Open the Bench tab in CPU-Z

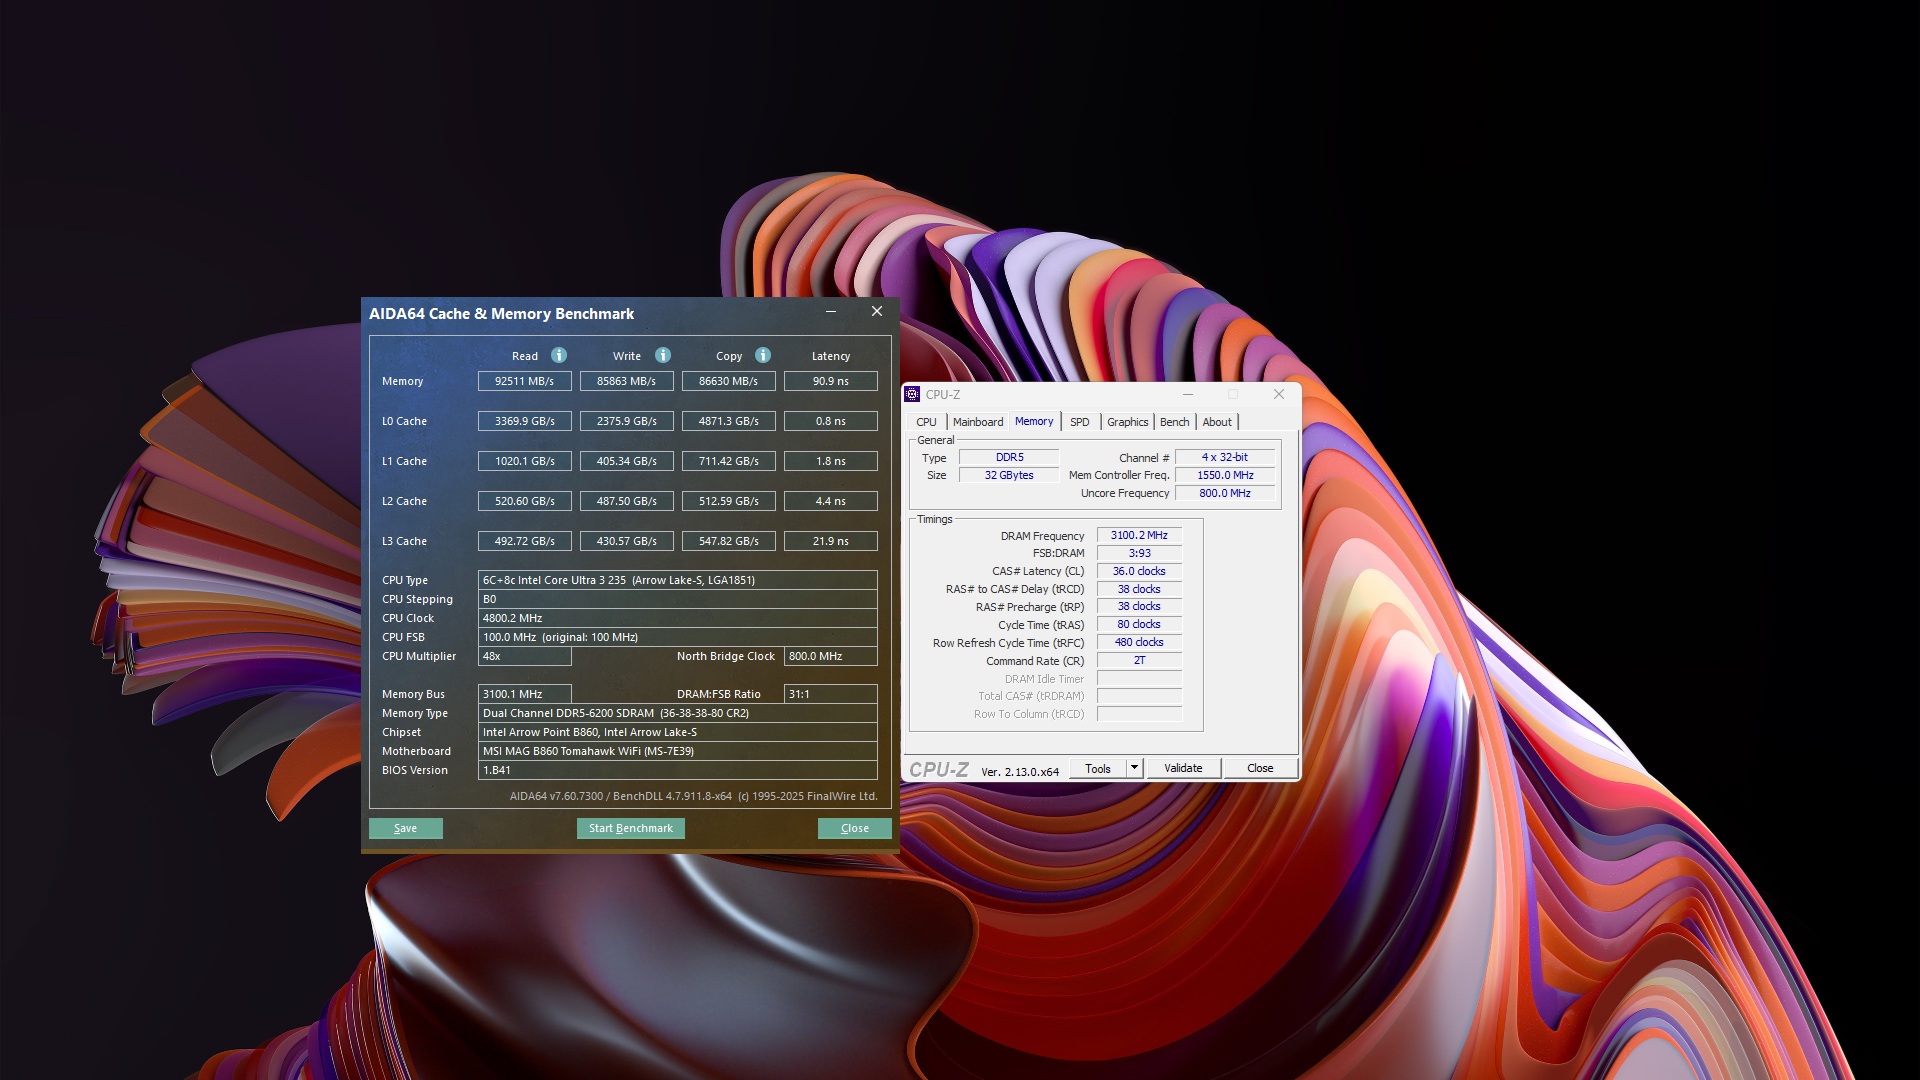tap(1175, 422)
